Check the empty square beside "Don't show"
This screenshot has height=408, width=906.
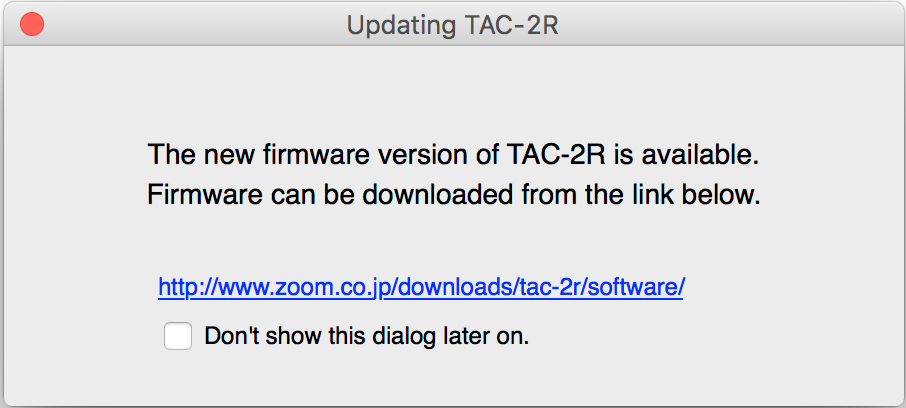coord(178,337)
